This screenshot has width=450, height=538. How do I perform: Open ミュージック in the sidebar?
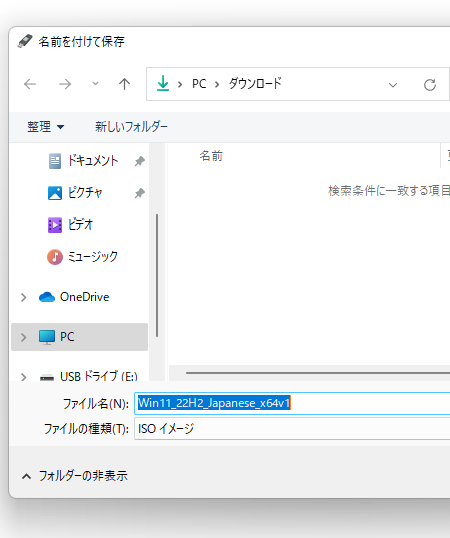point(93,257)
